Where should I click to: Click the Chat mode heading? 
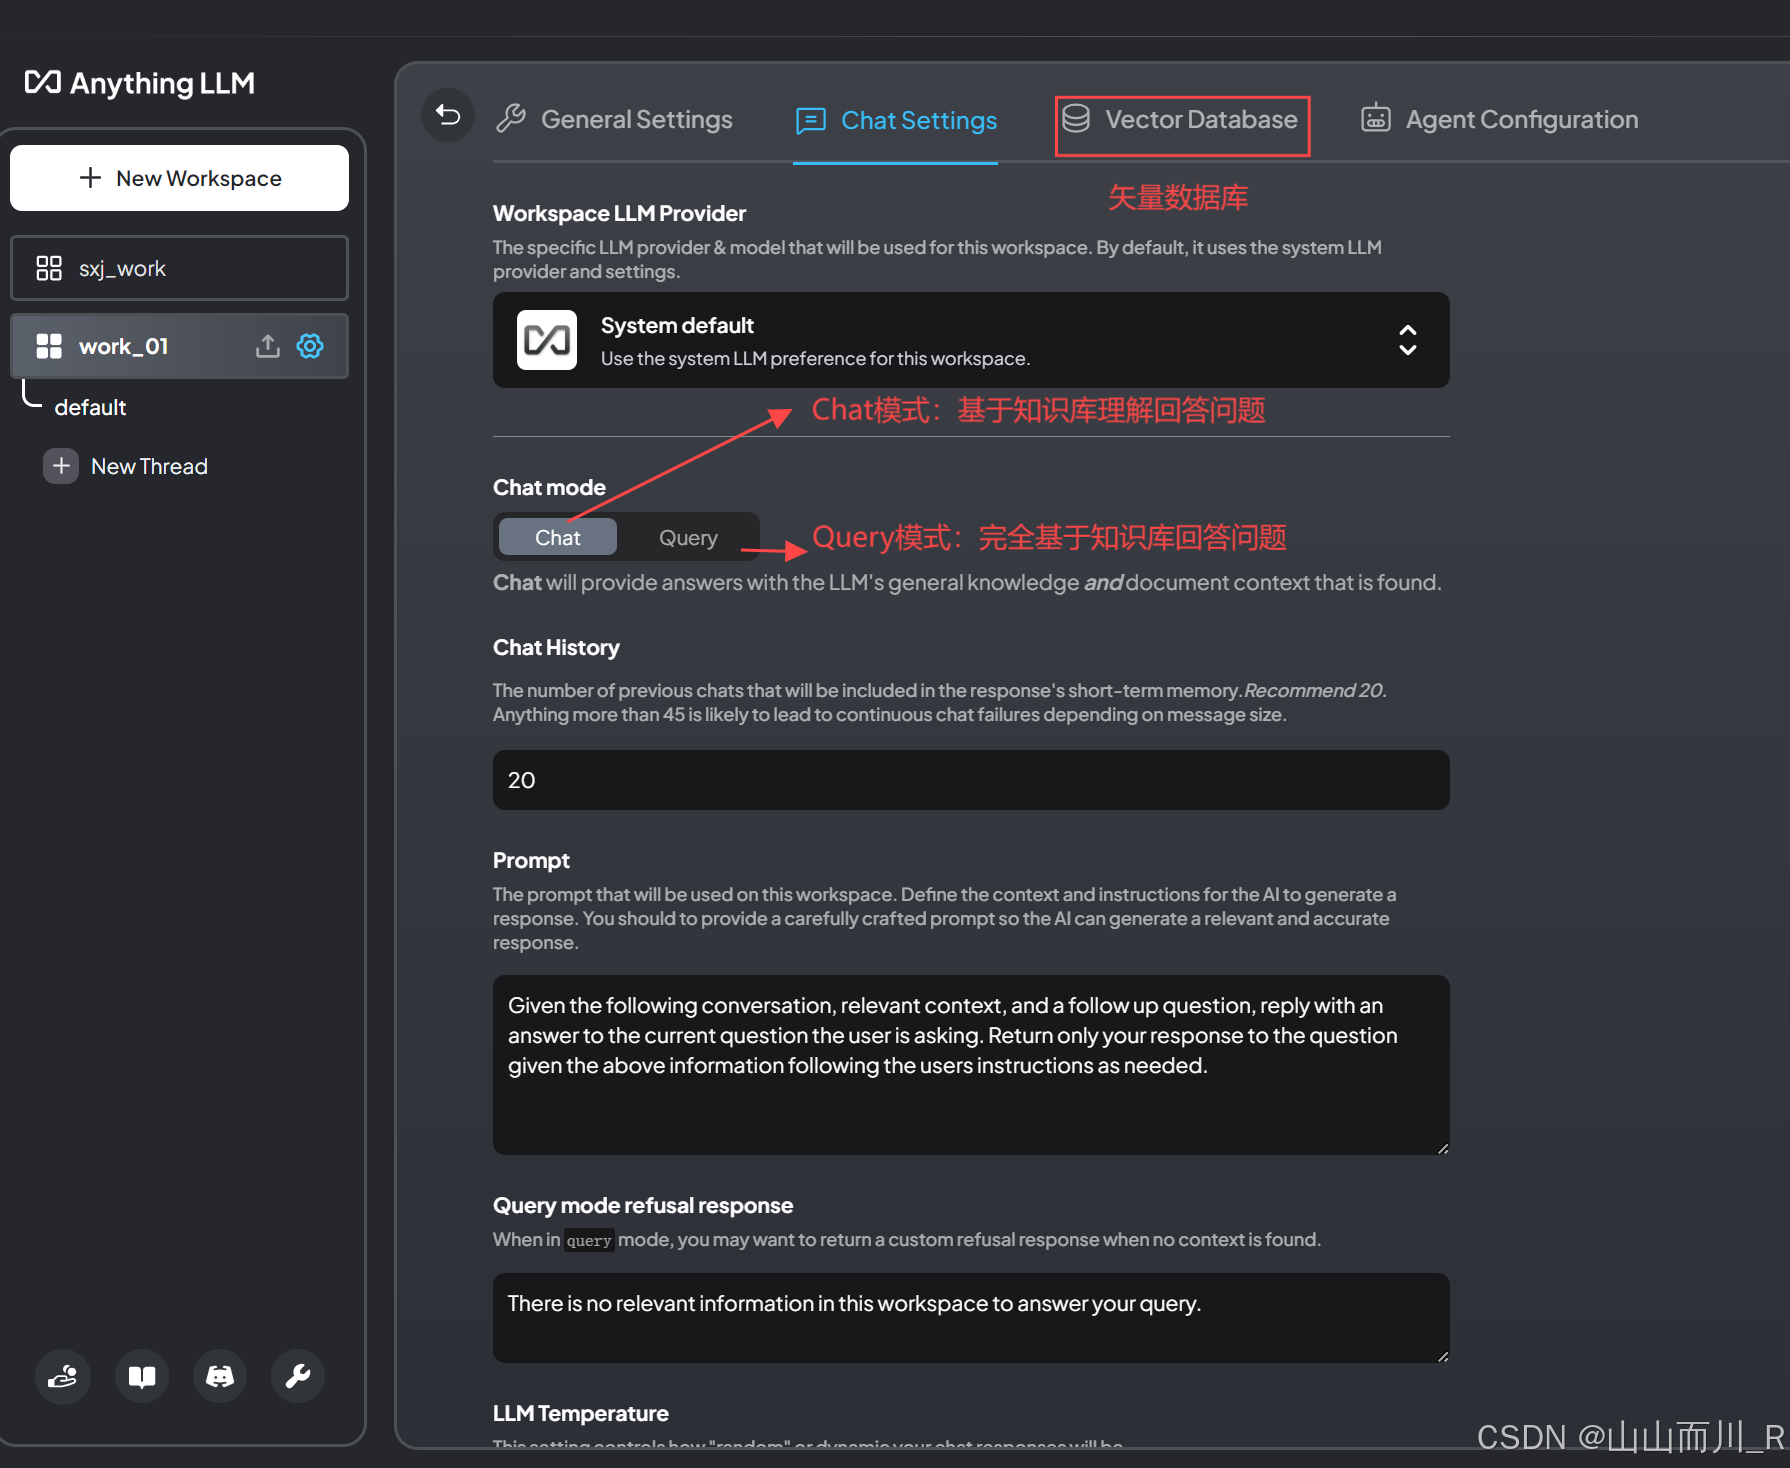(549, 487)
